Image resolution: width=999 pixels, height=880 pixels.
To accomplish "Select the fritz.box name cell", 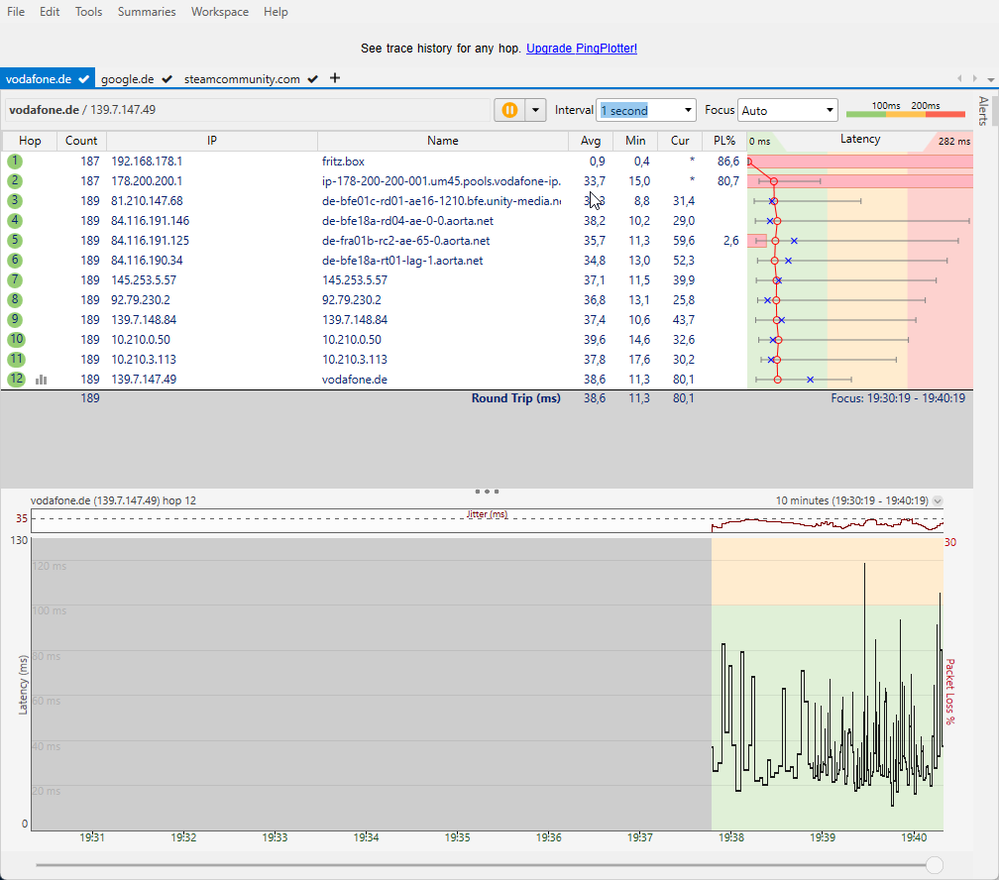I will (343, 161).
